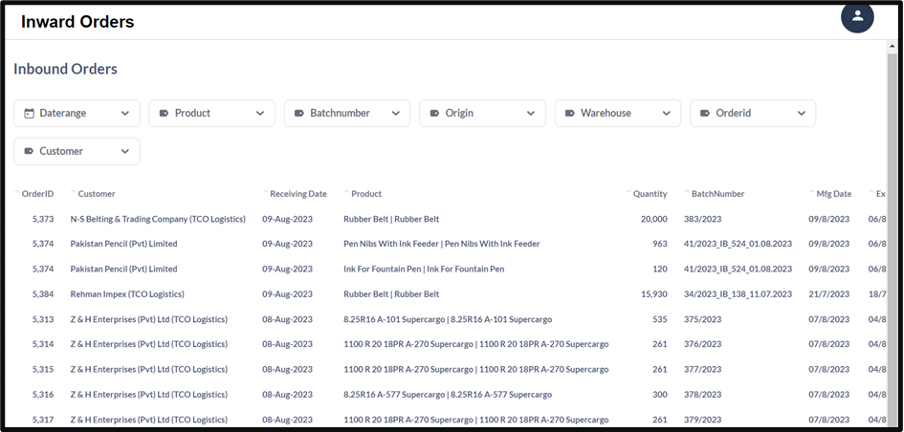Image resolution: width=904 pixels, height=432 pixels.
Task: Sort by the Quantity column header
Action: (649, 194)
